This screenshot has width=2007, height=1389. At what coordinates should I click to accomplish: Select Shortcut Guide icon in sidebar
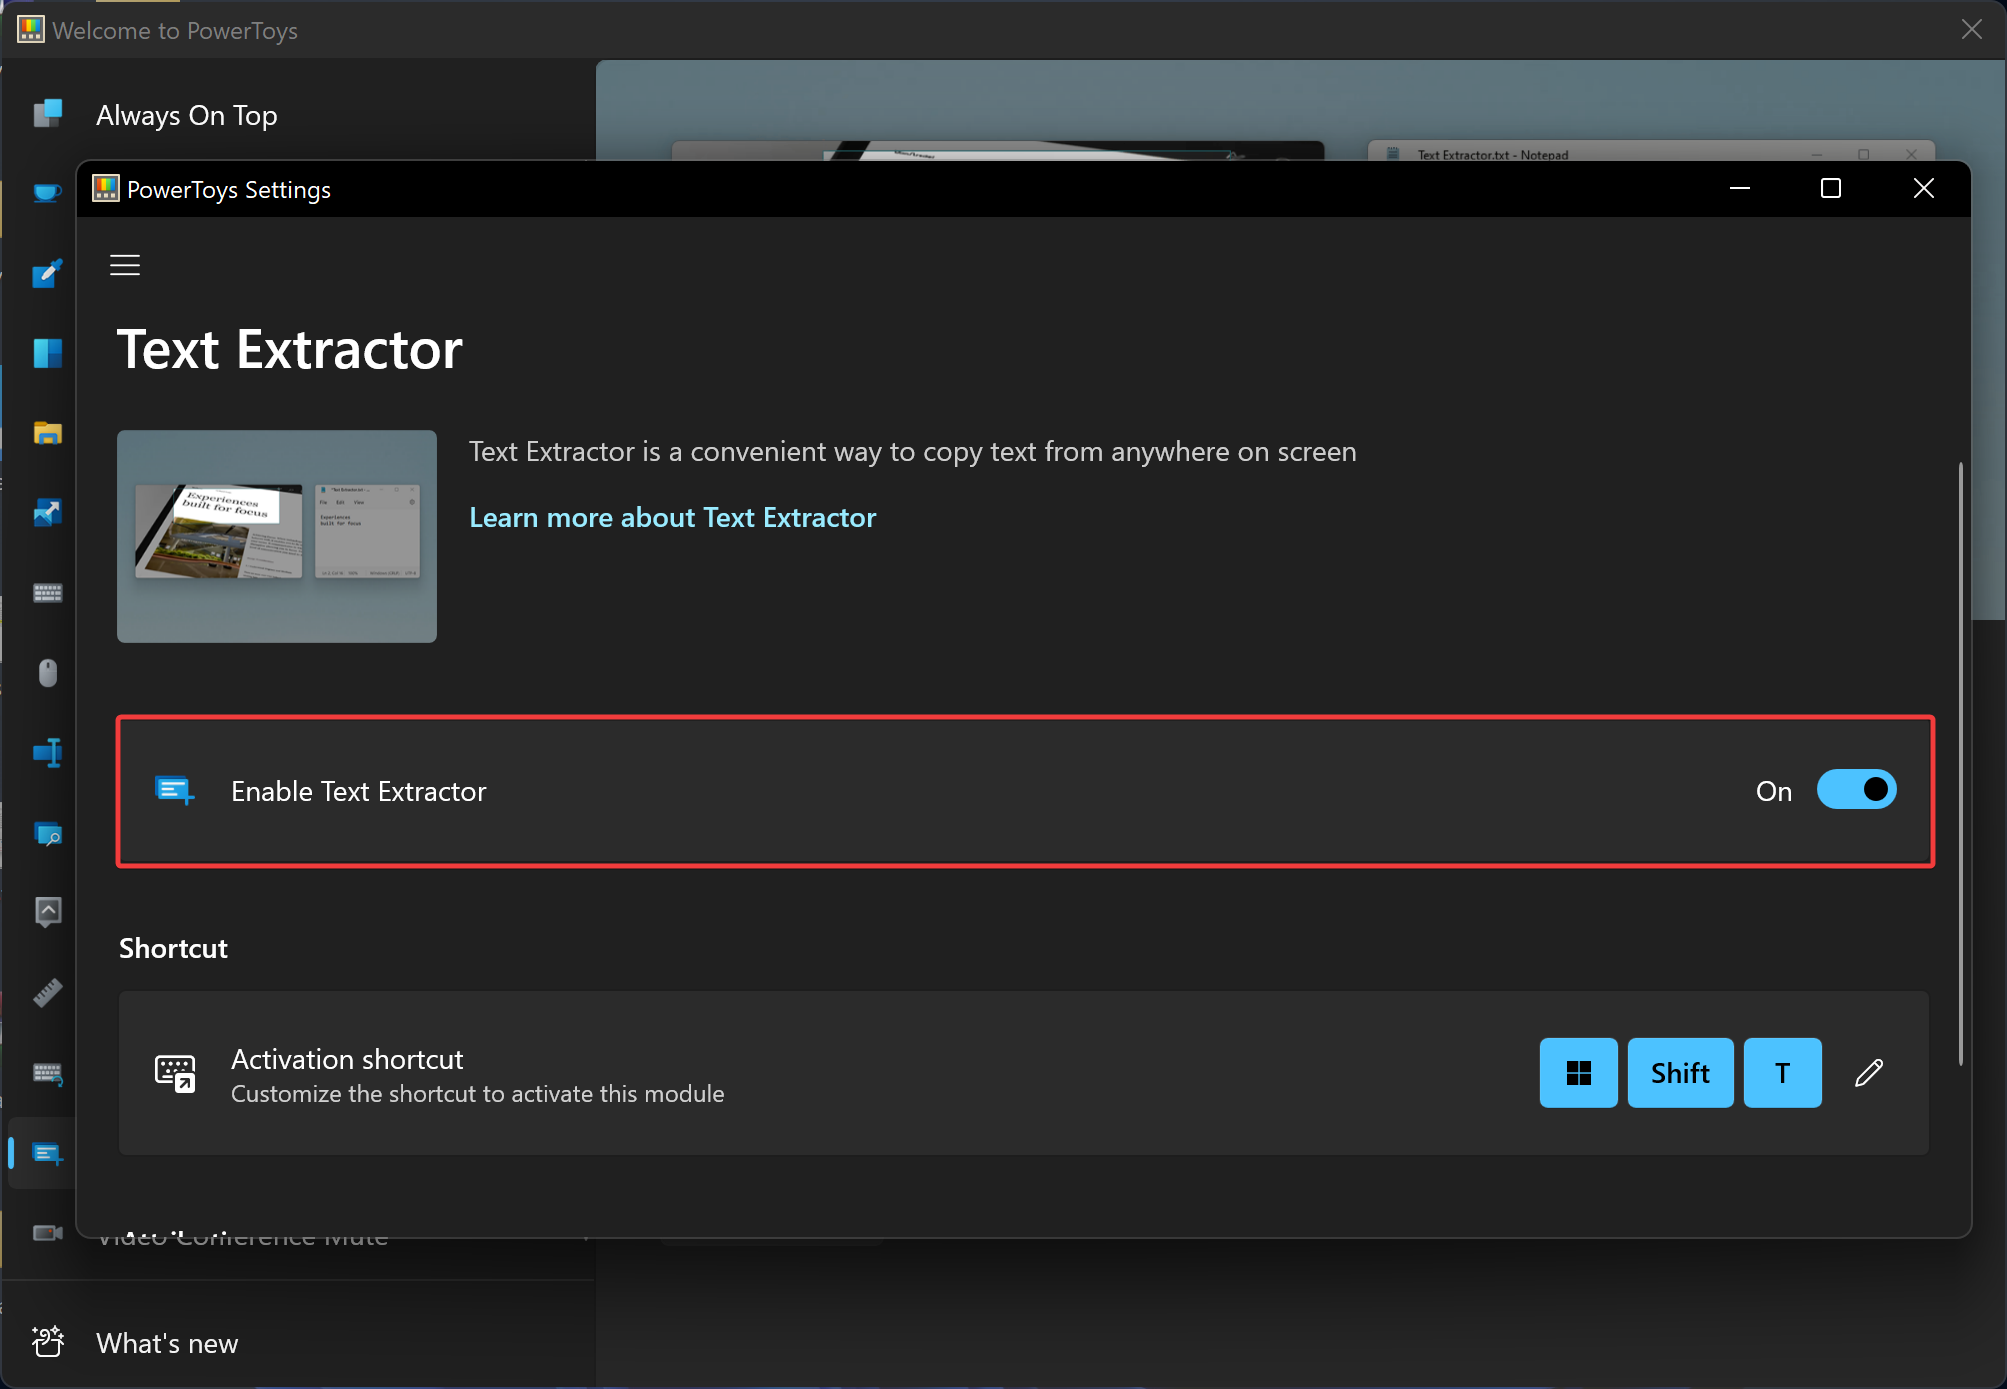click(47, 1073)
